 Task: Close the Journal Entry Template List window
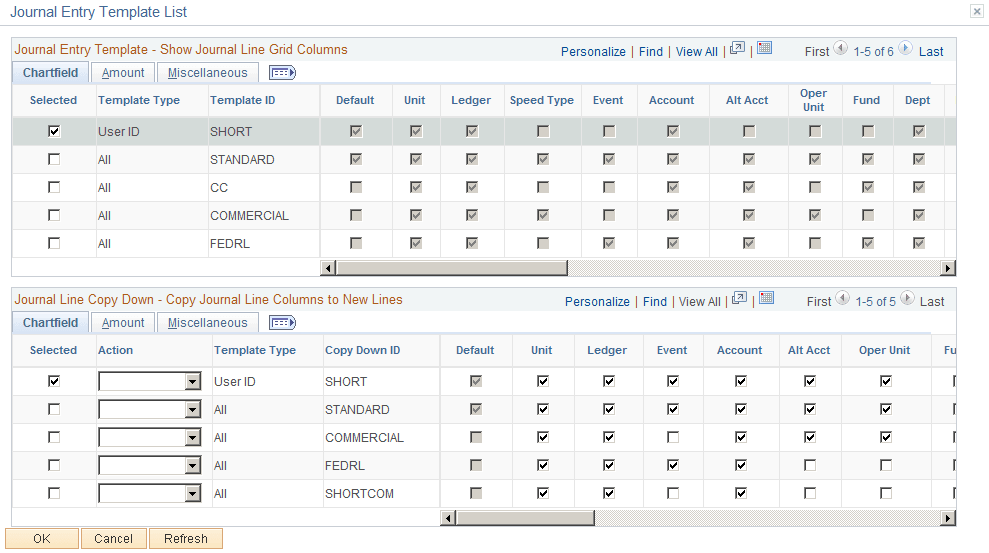click(x=977, y=11)
